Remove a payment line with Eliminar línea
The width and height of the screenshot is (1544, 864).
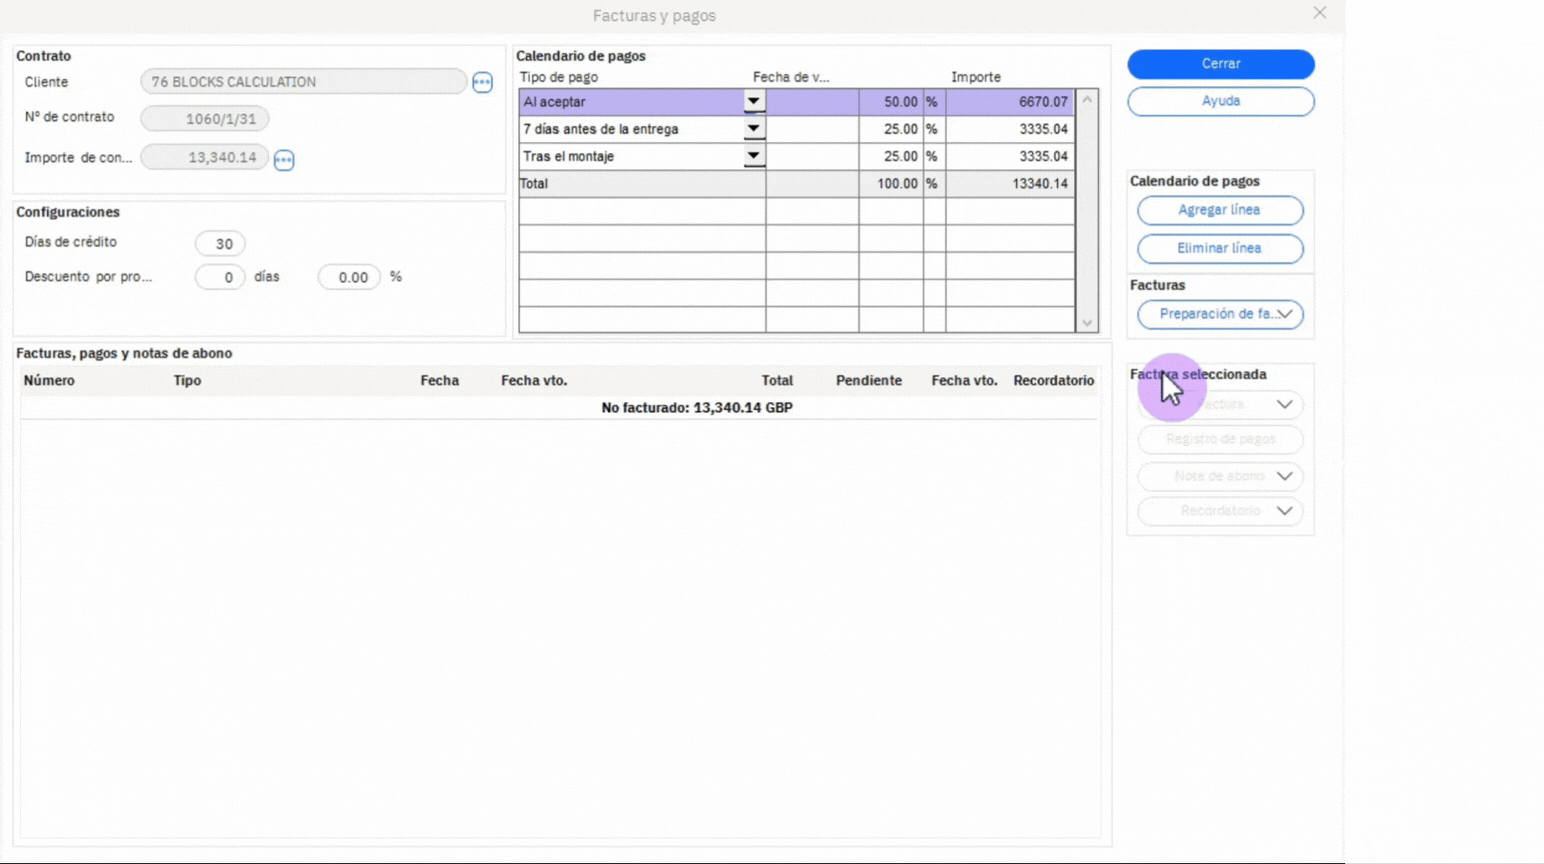(1219, 248)
